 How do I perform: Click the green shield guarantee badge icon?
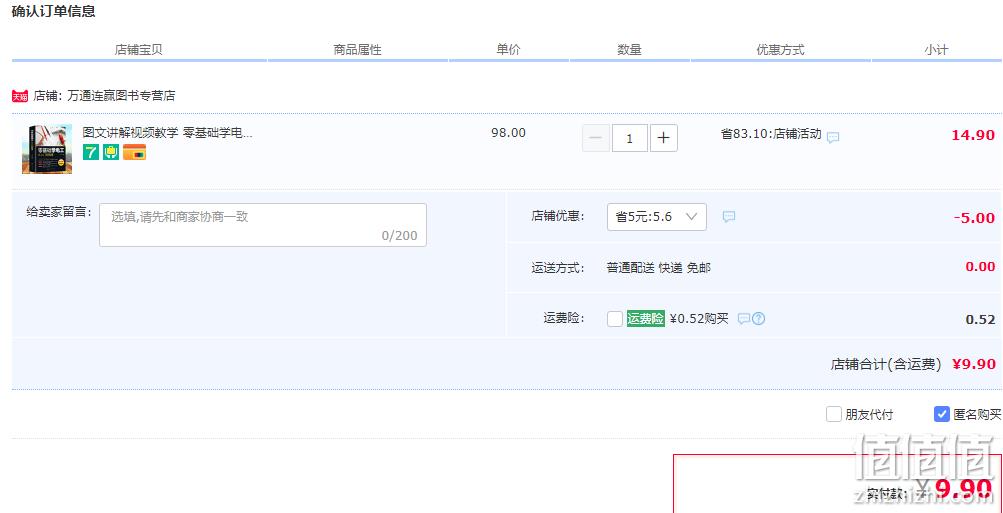pos(111,152)
